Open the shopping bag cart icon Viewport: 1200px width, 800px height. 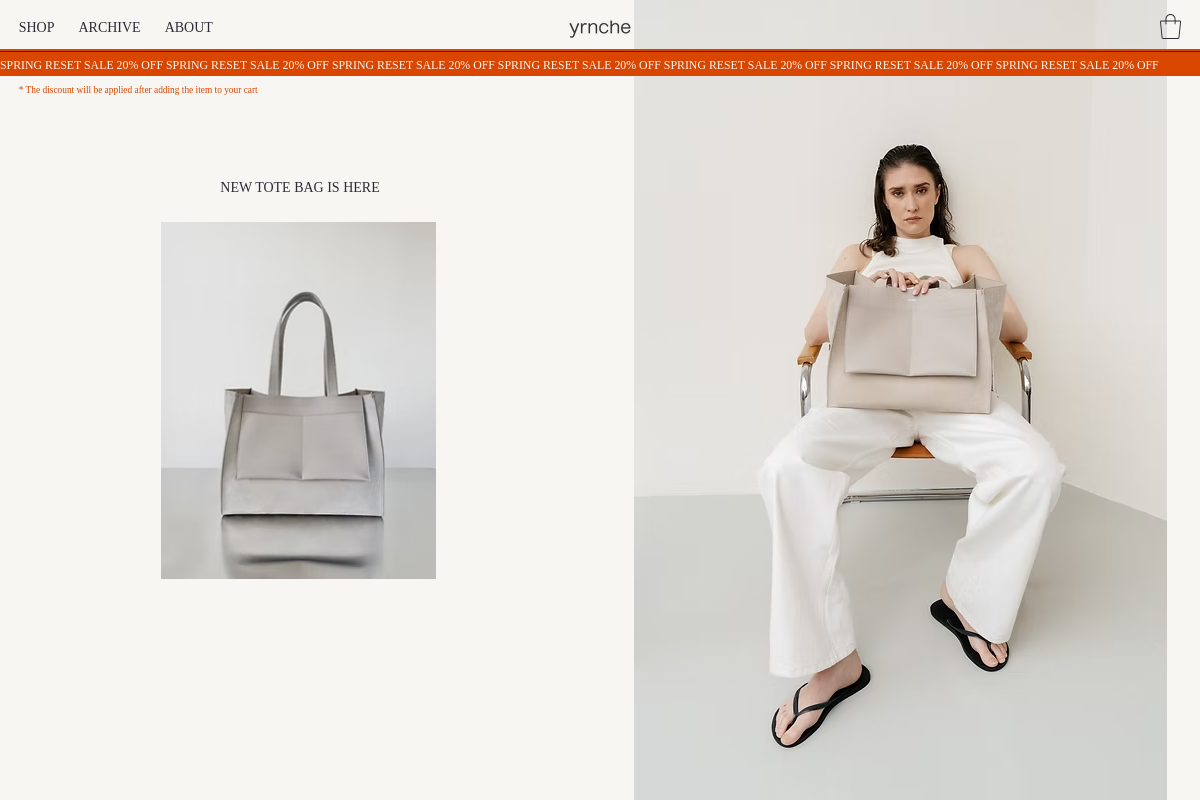(1170, 27)
